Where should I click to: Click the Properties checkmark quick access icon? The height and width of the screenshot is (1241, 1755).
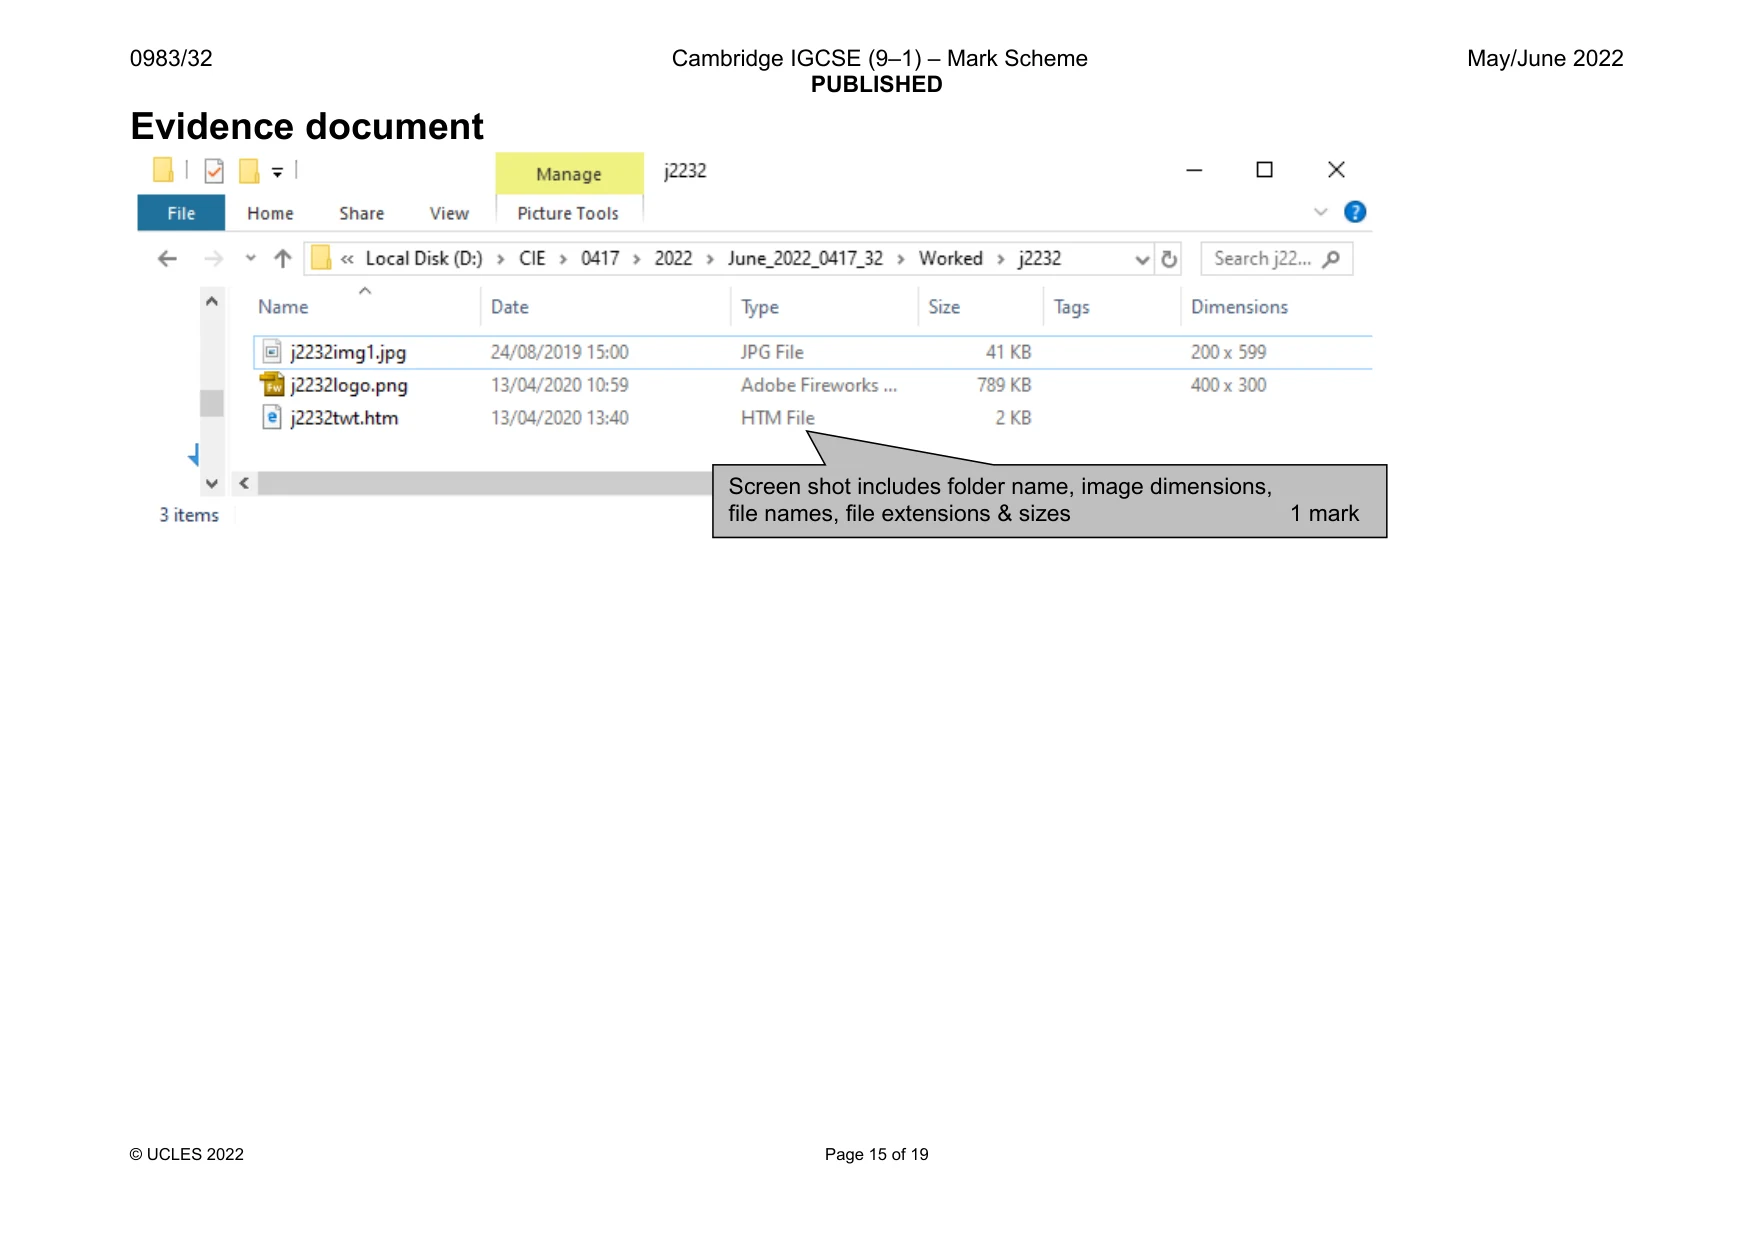[214, 171]
